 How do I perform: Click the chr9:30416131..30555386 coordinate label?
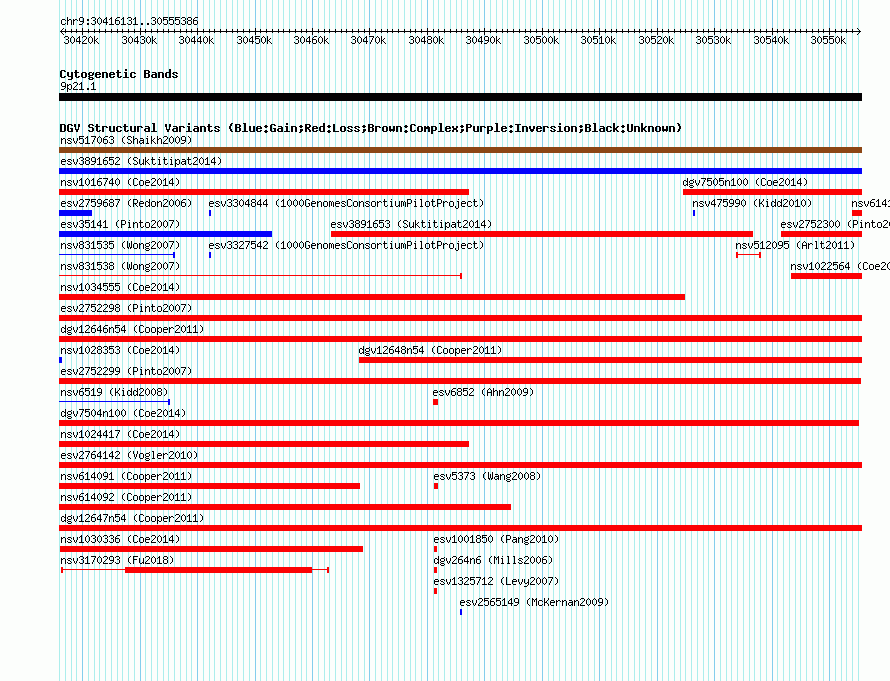click(129, 21)
